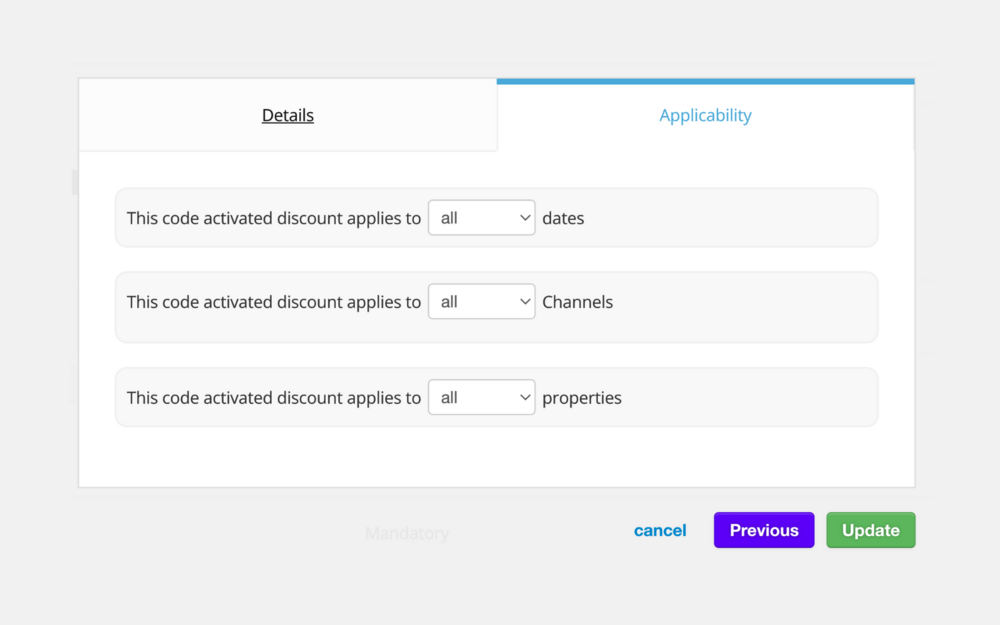
Task: Click the chevron arrow in dates dropdown
Action: [x=525, y=218]
